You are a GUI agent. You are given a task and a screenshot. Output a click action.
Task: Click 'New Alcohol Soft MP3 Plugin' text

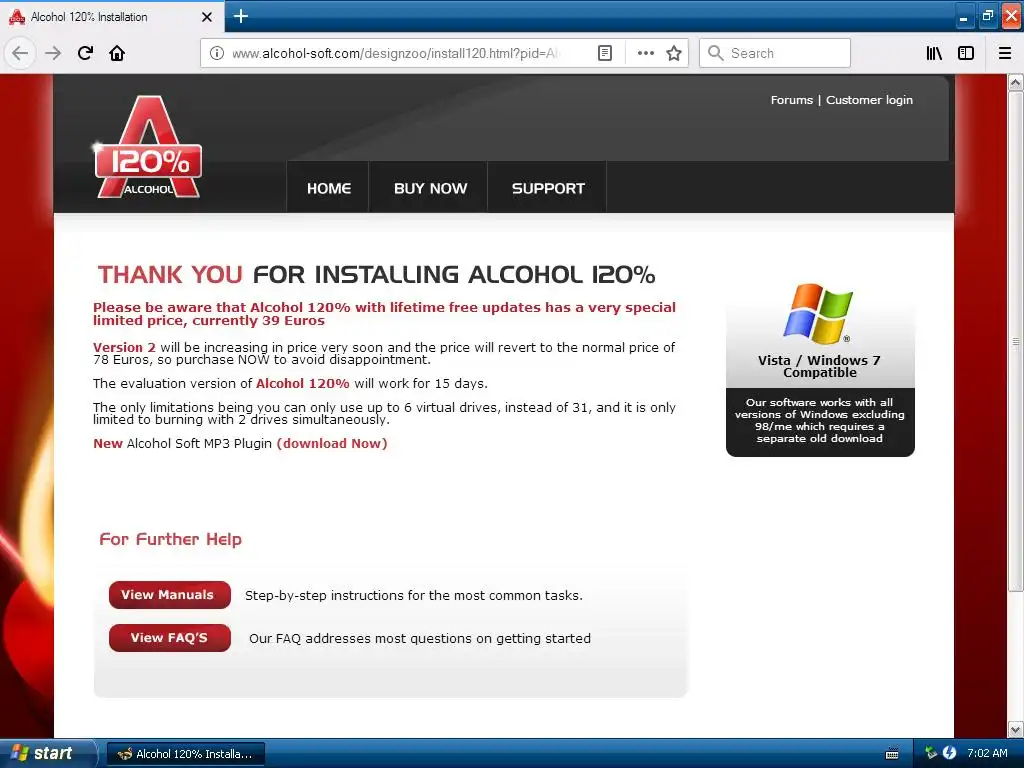pyautogui.click(x=182, y=443)
